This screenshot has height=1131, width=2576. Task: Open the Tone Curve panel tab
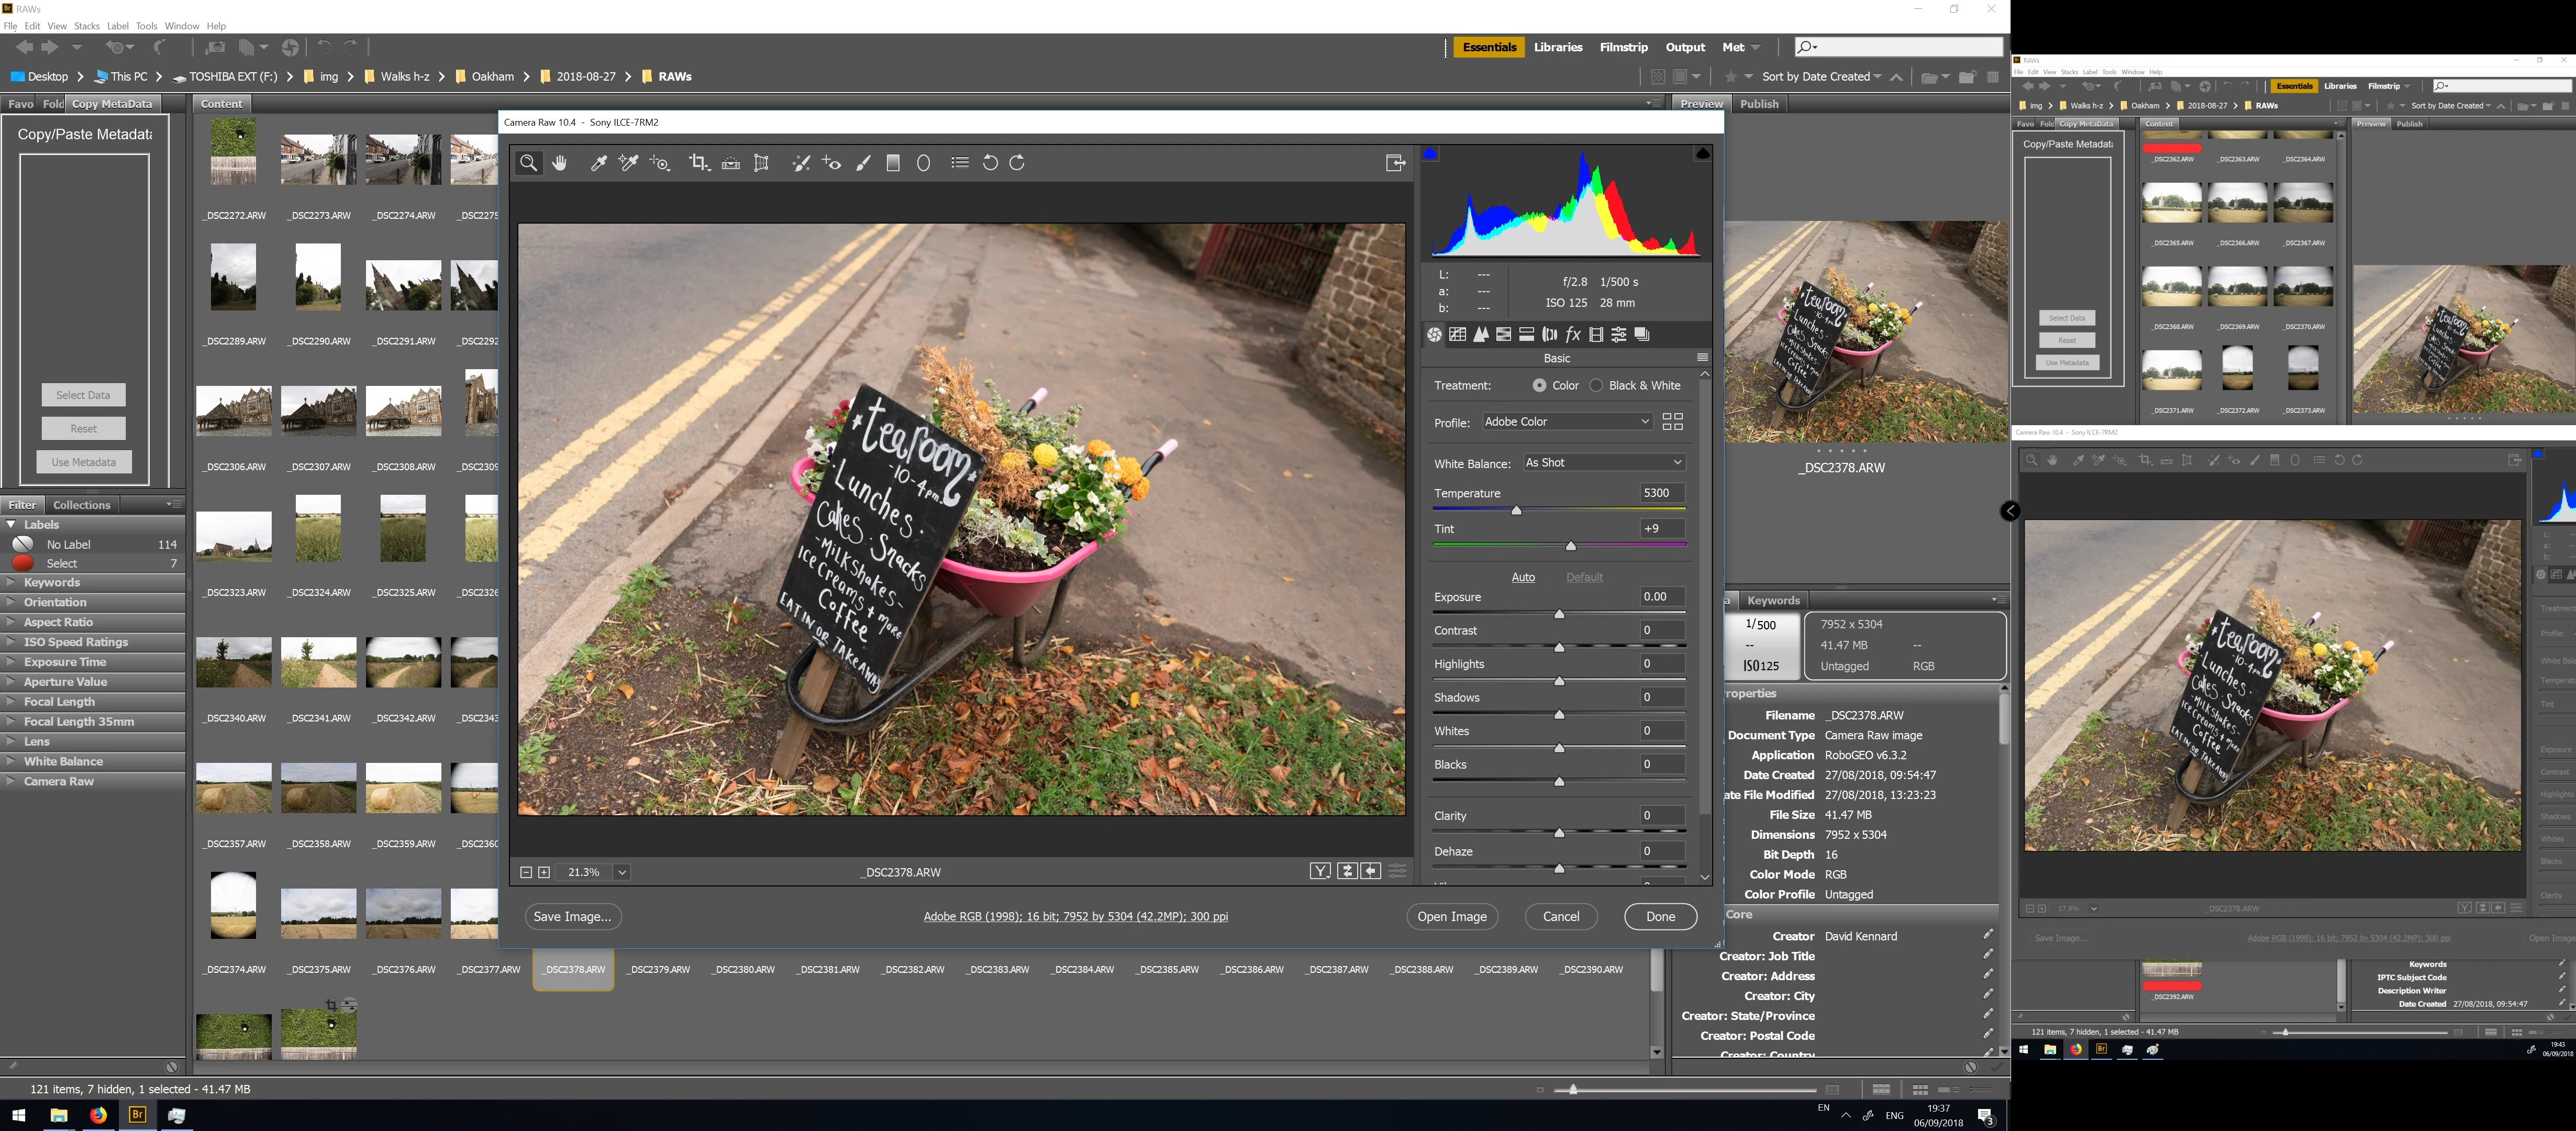coord(1458,335)
